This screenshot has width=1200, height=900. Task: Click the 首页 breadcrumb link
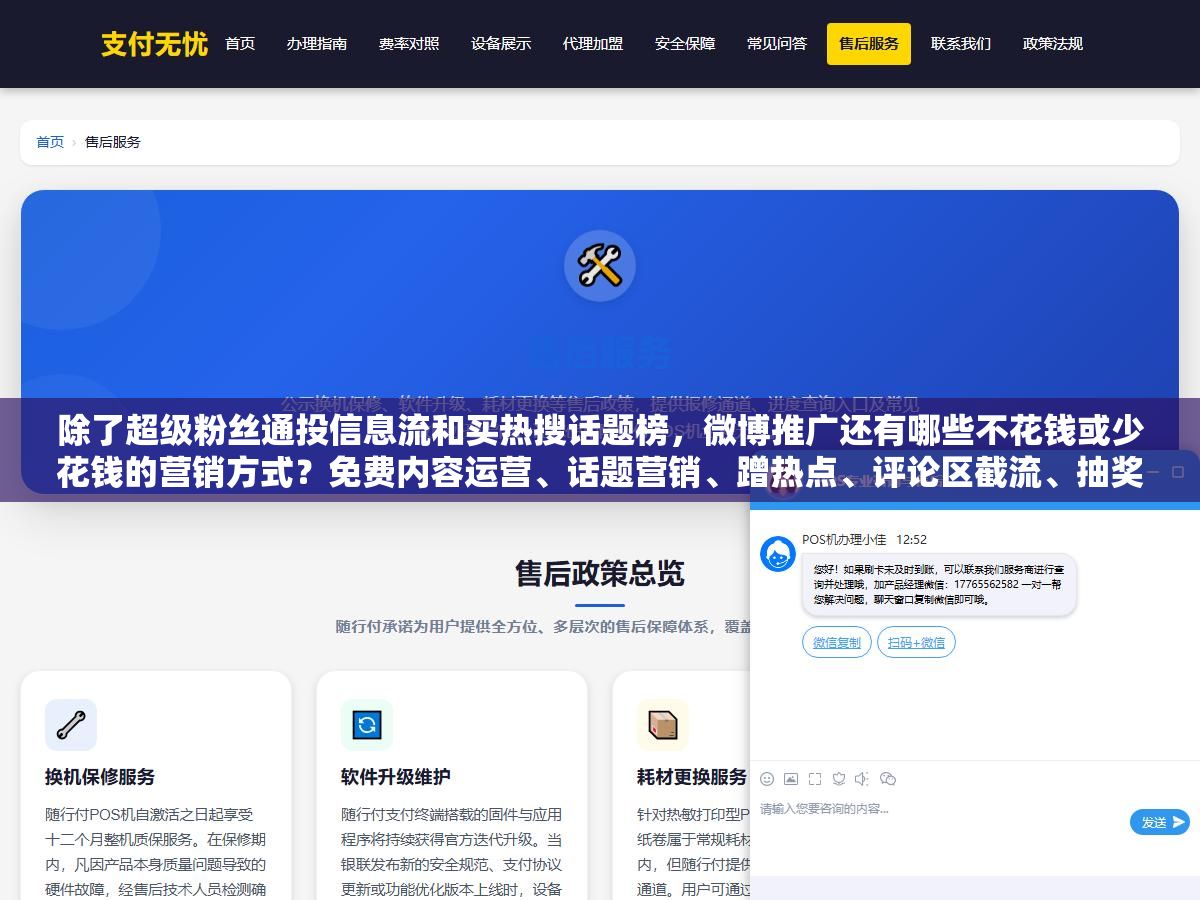(50, 142)
